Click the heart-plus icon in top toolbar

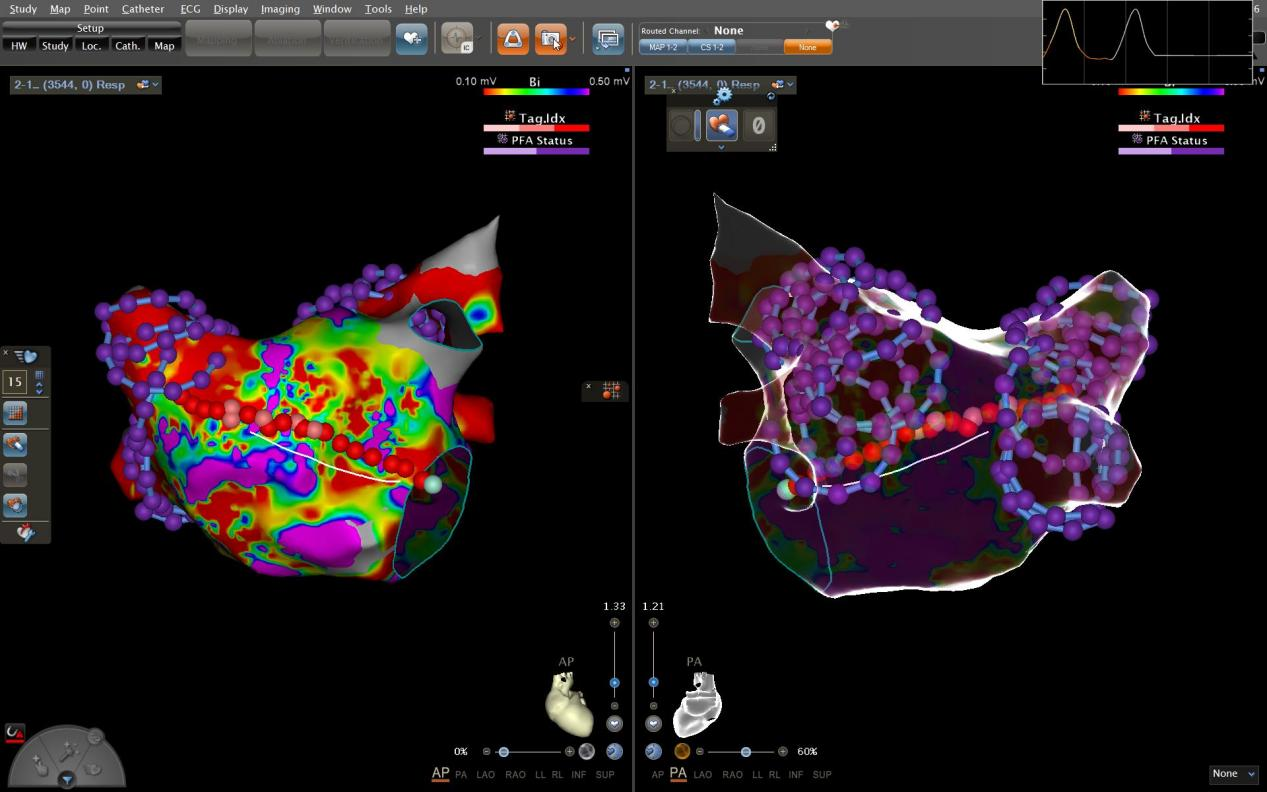coord(411,38)
